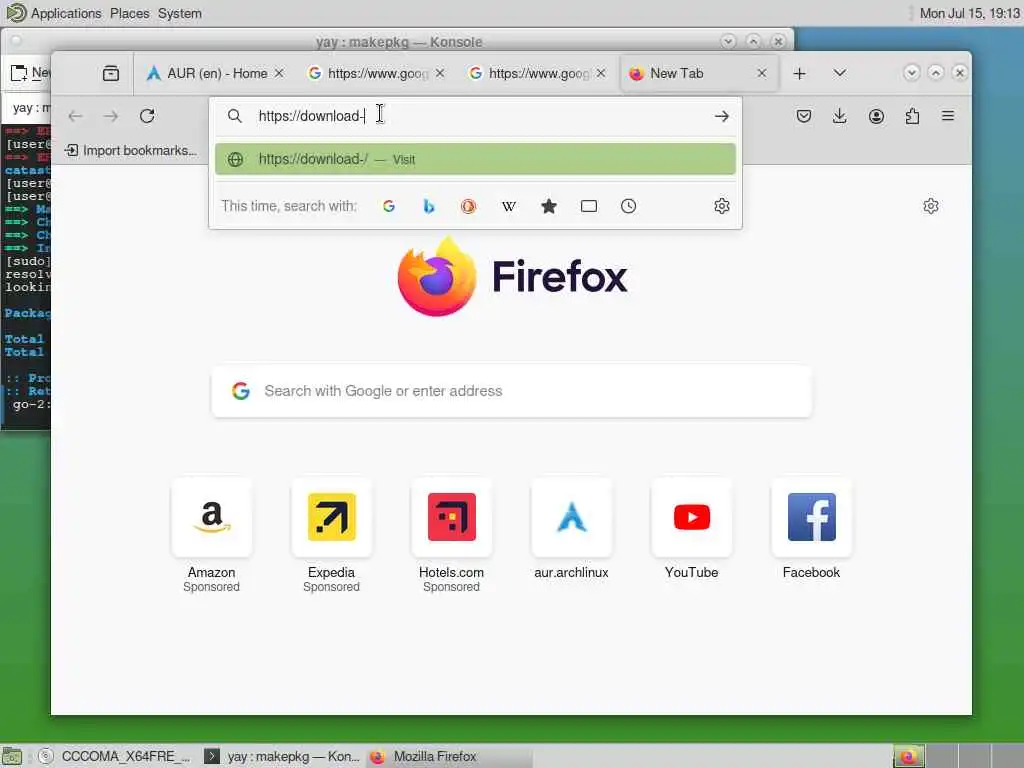Open the Extensions puzzle icon

click(x=912, y=116)
